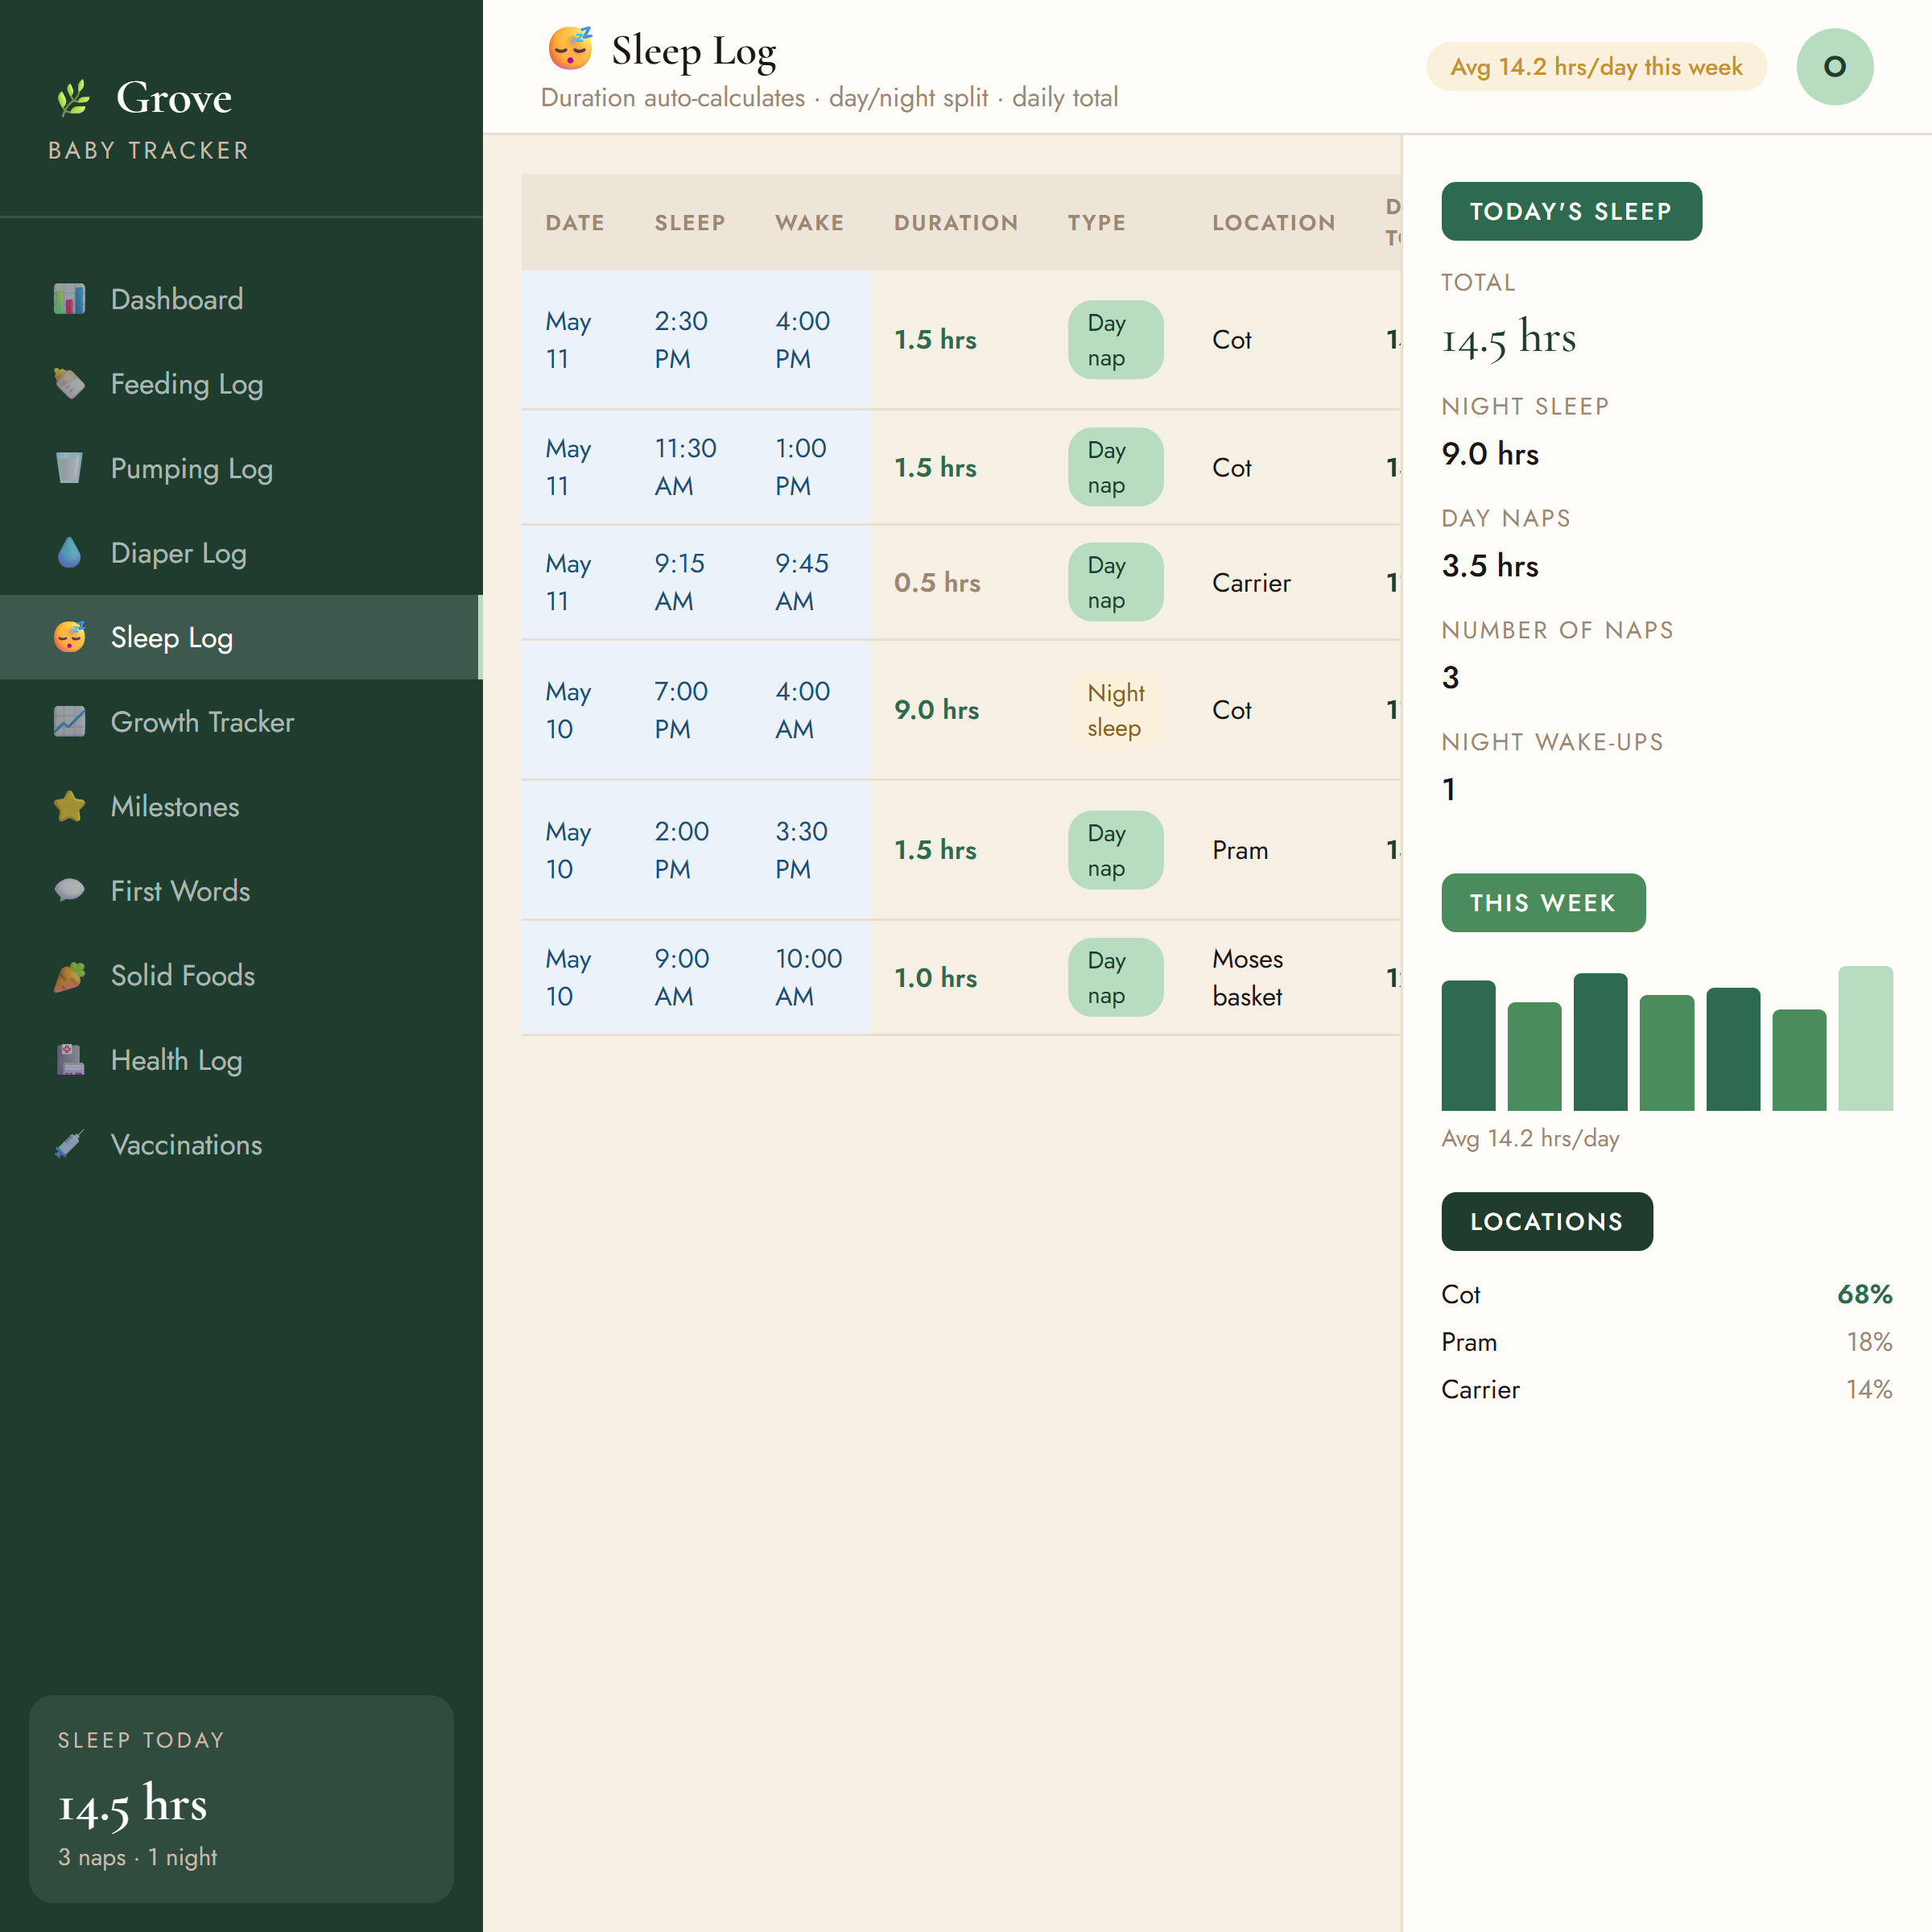
Task: Open the Milestones section
Action: click(x=241, y=806)
